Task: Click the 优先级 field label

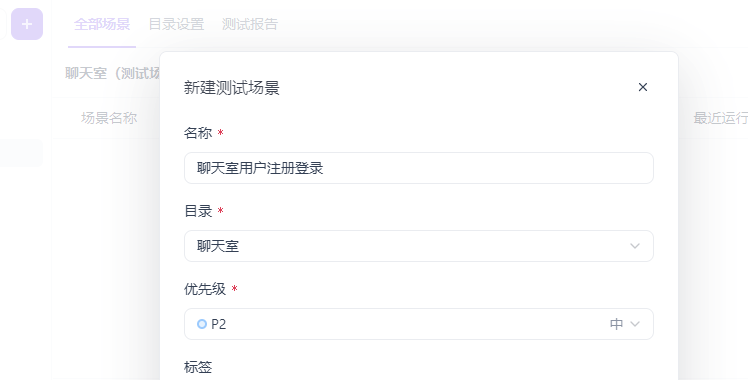Action: point(205,289)
